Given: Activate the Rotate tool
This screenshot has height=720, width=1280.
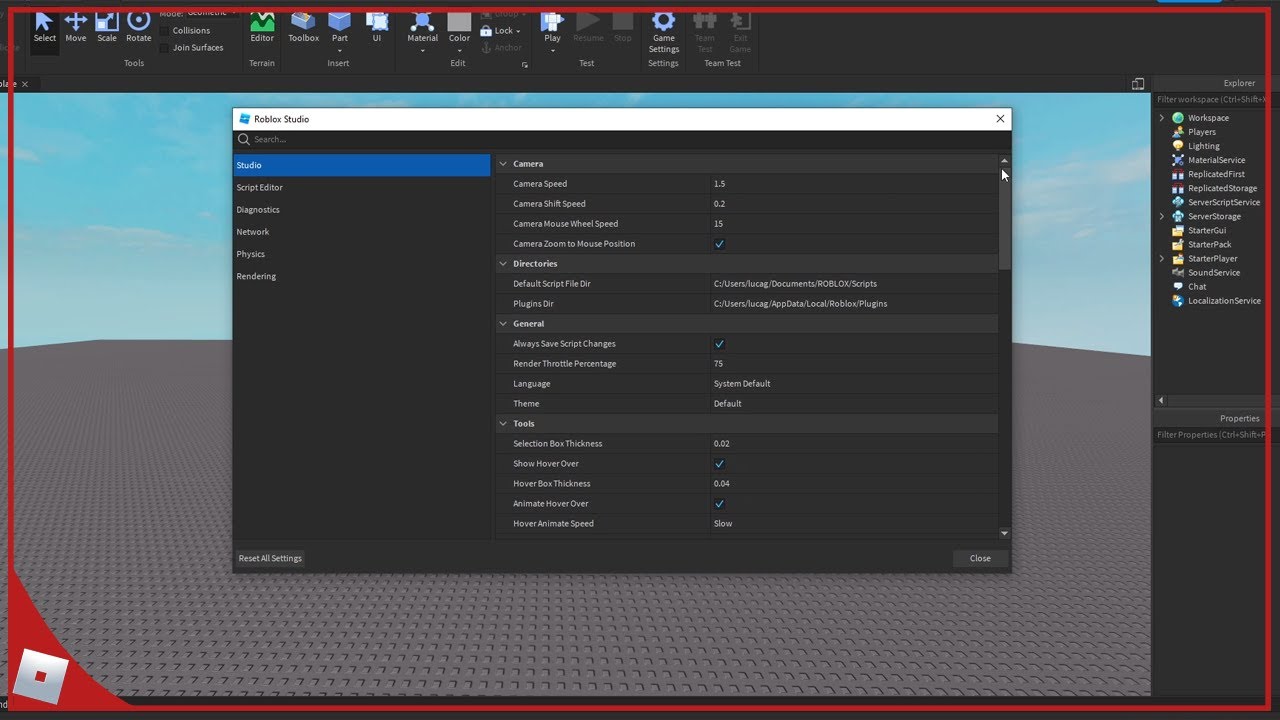Looking at the screenshot, I should tap(139, 25).
